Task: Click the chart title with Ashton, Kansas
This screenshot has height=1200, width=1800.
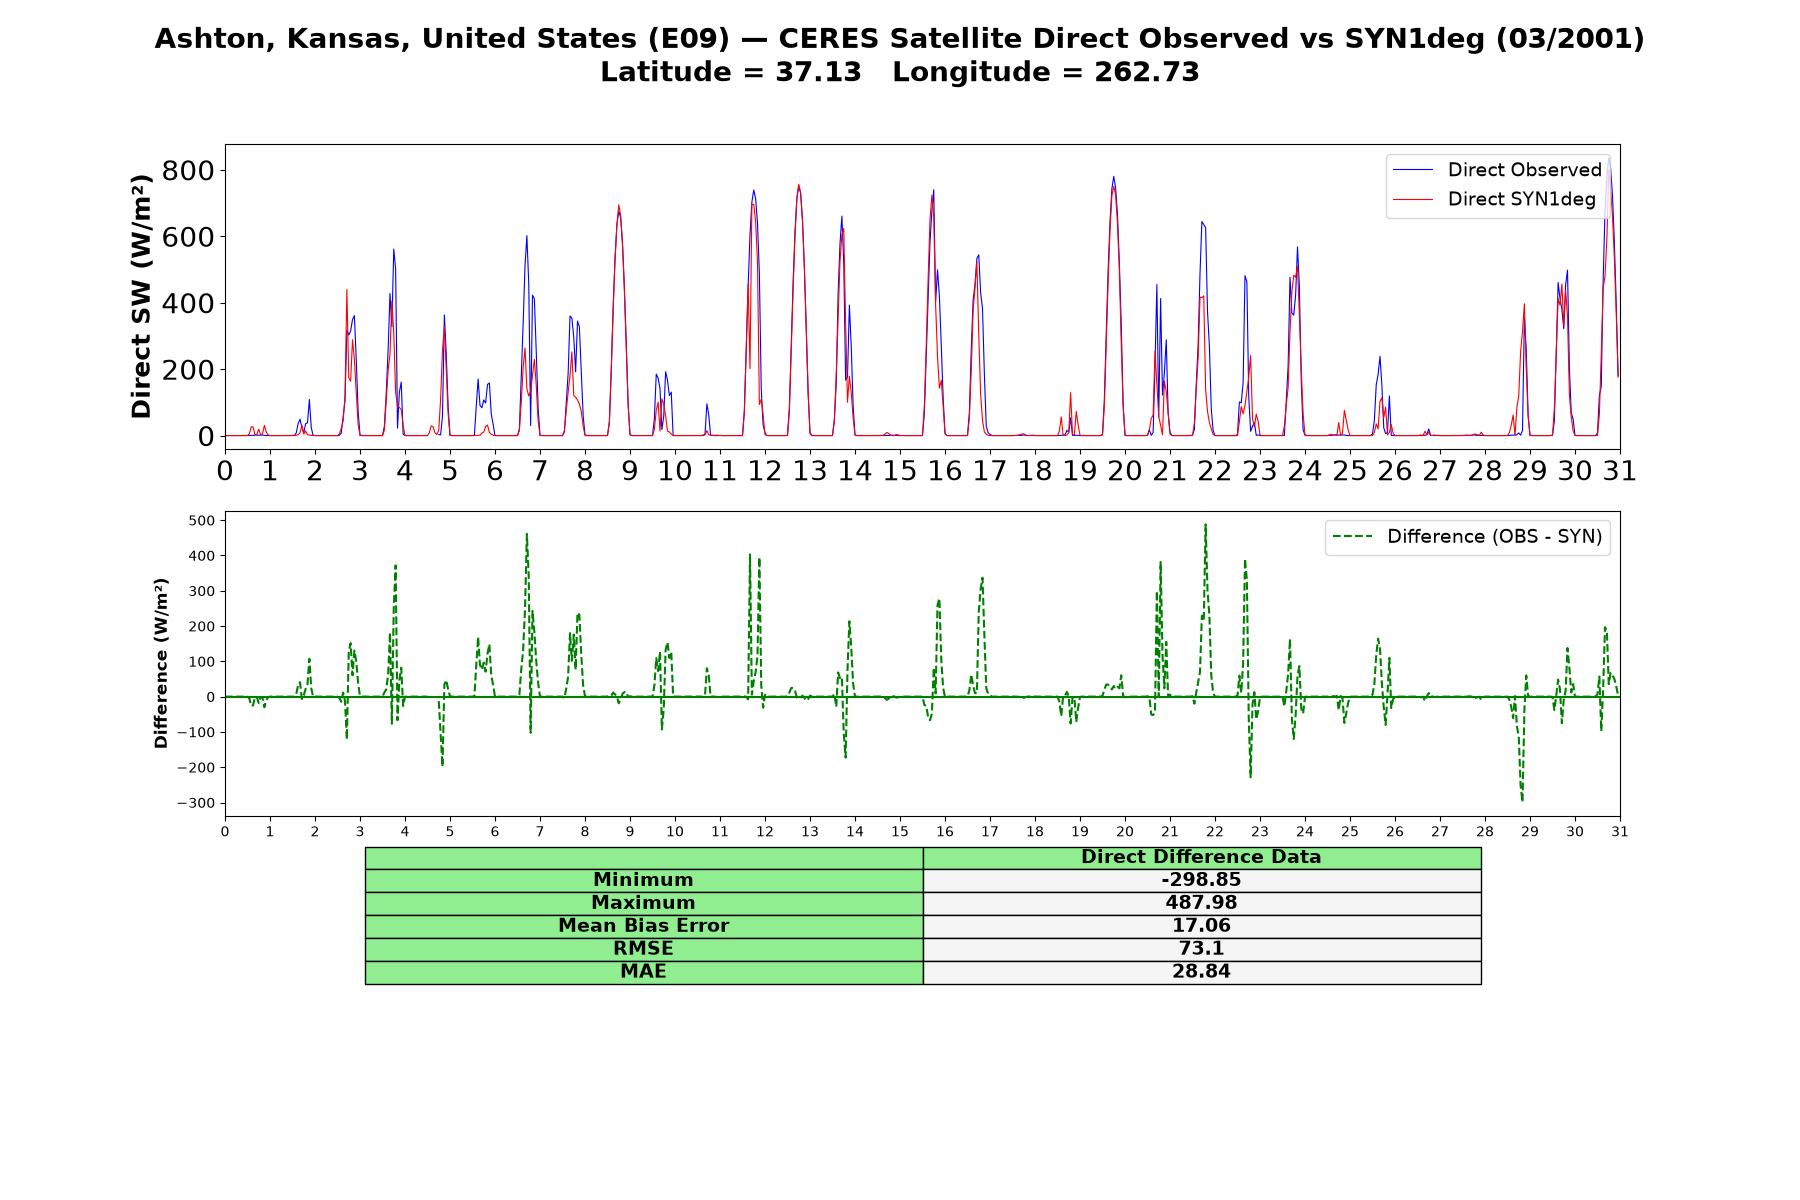Action: tap(899, 39)
